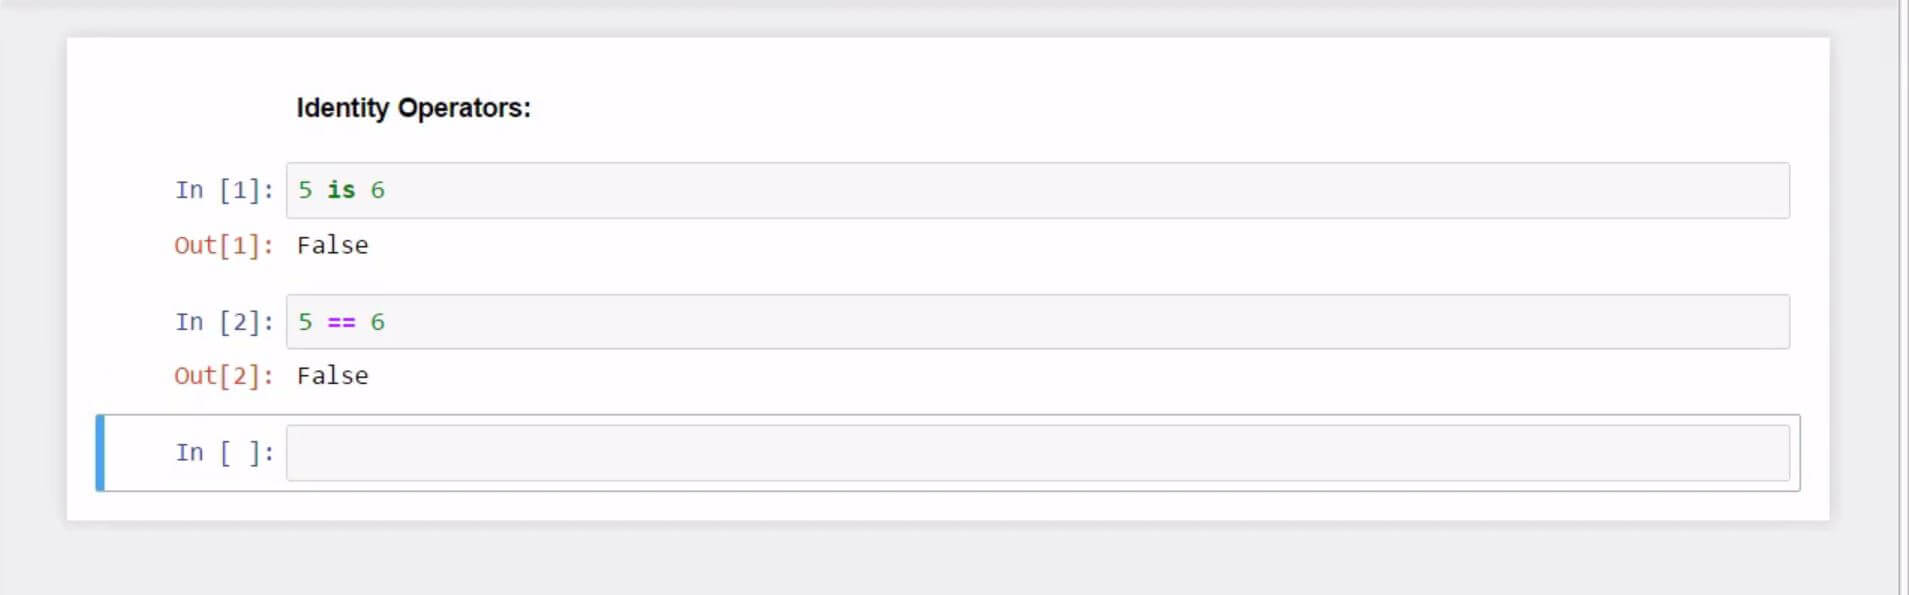Click the empty In [ ]: prompt
Image resolution: width=1909 pixels, height=595 pixels.
224,453
